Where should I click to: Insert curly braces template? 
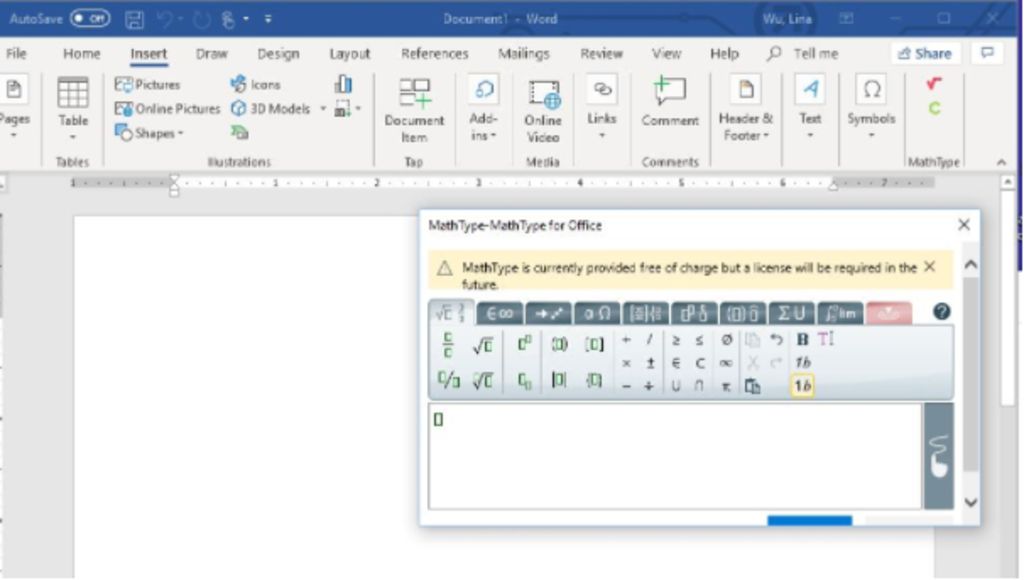point(594,379)
